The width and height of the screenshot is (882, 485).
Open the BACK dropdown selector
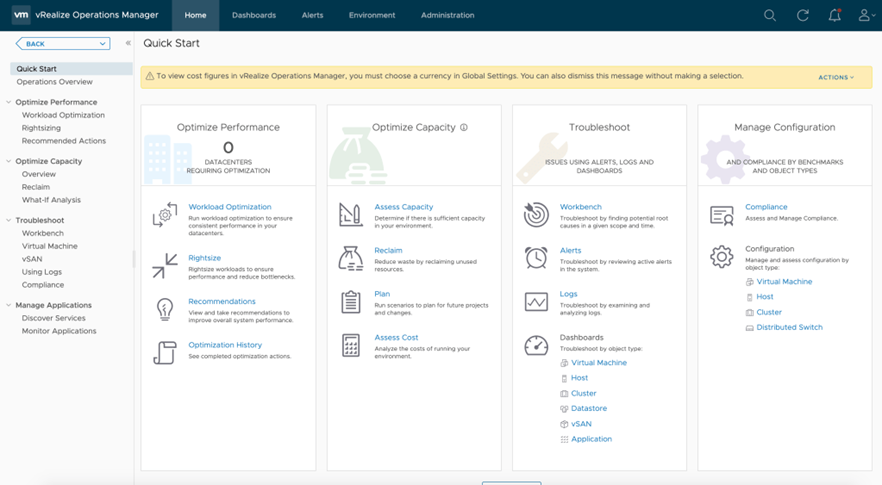(63, 43)
